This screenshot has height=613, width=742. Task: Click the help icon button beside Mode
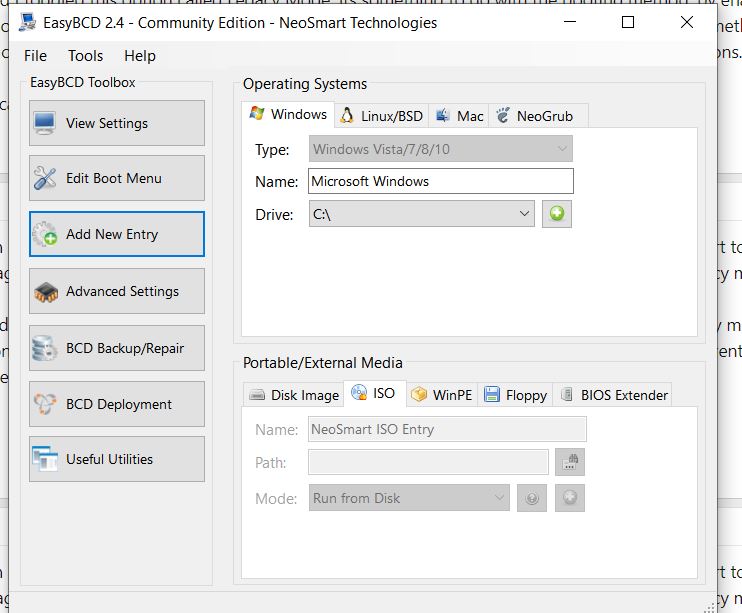(x=532, y=498)
